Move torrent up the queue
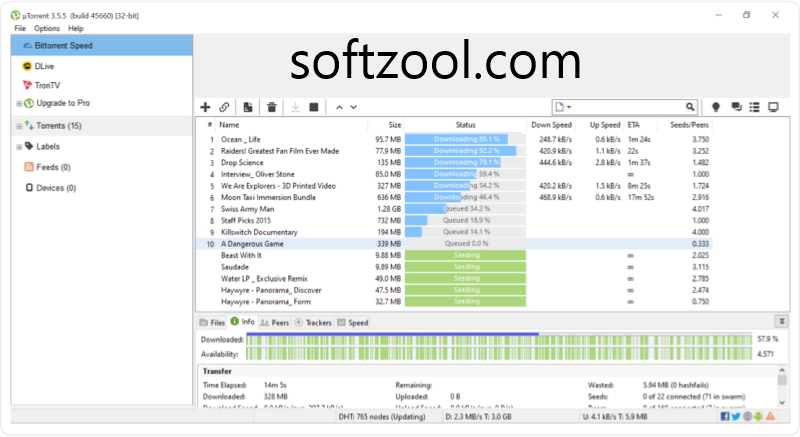Screen dimensions: 800x437 (339, 107)
